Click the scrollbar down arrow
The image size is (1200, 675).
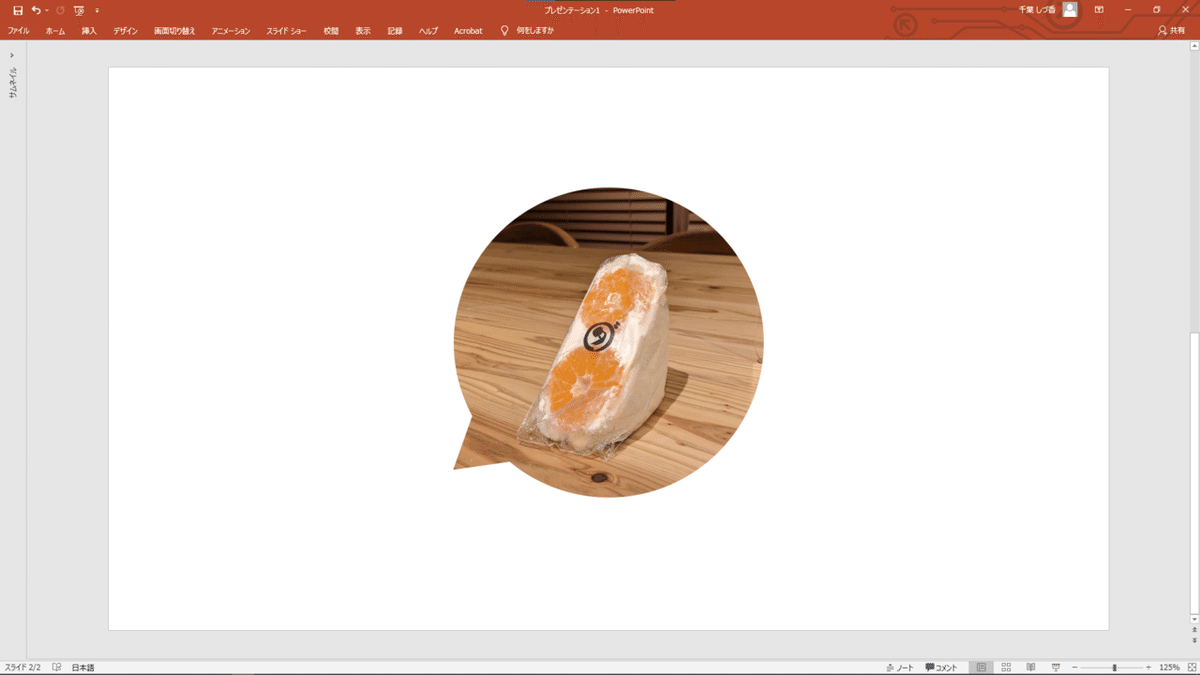[1194, 618]
